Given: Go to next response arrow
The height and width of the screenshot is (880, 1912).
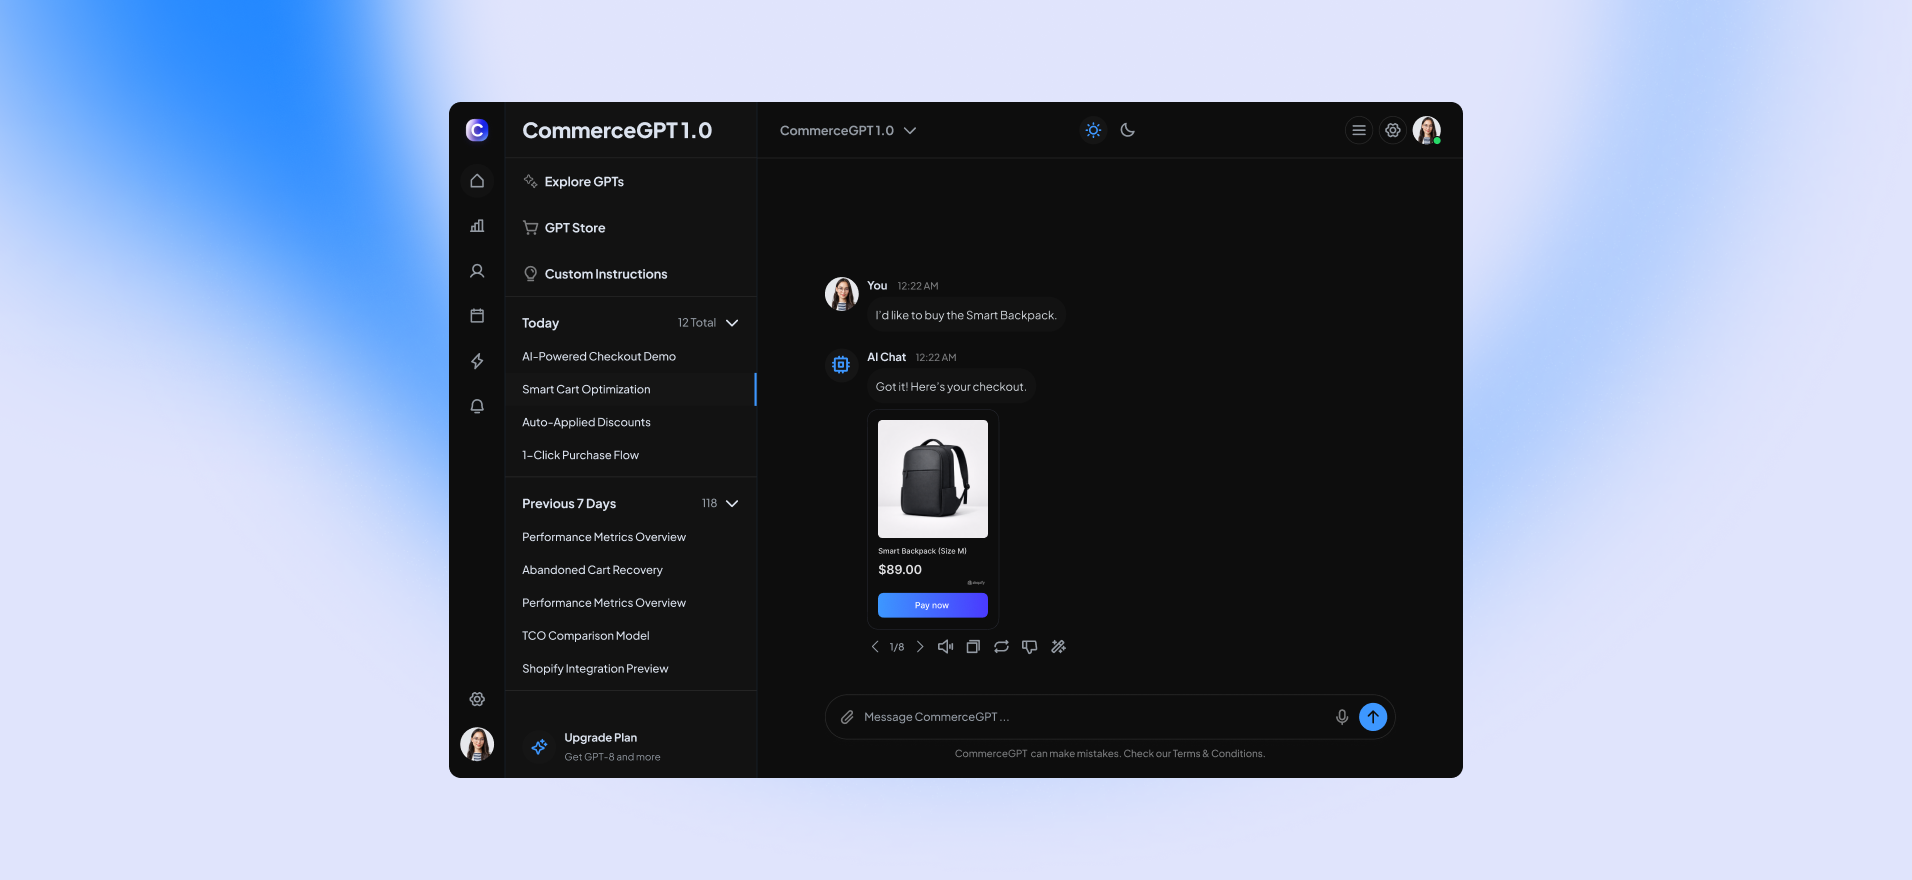Looking at the screenshot, I should click(x=920, y=647).
